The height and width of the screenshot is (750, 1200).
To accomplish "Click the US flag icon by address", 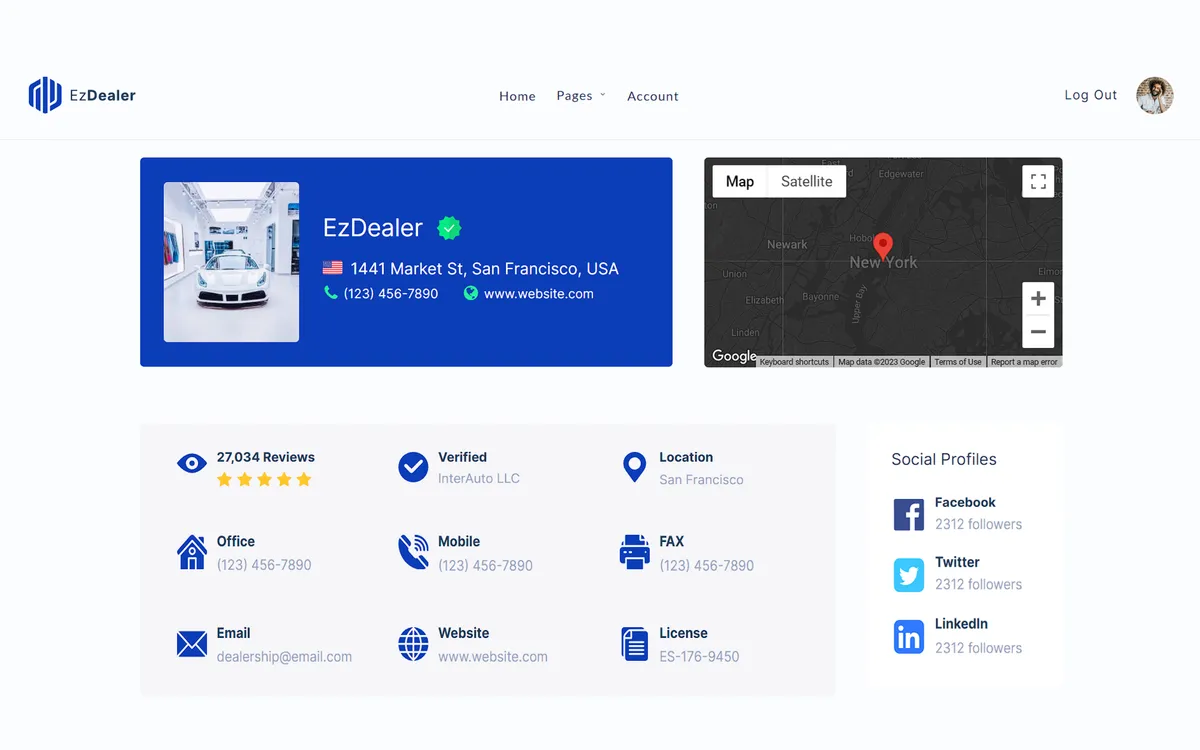I will (x=332, y=268).
